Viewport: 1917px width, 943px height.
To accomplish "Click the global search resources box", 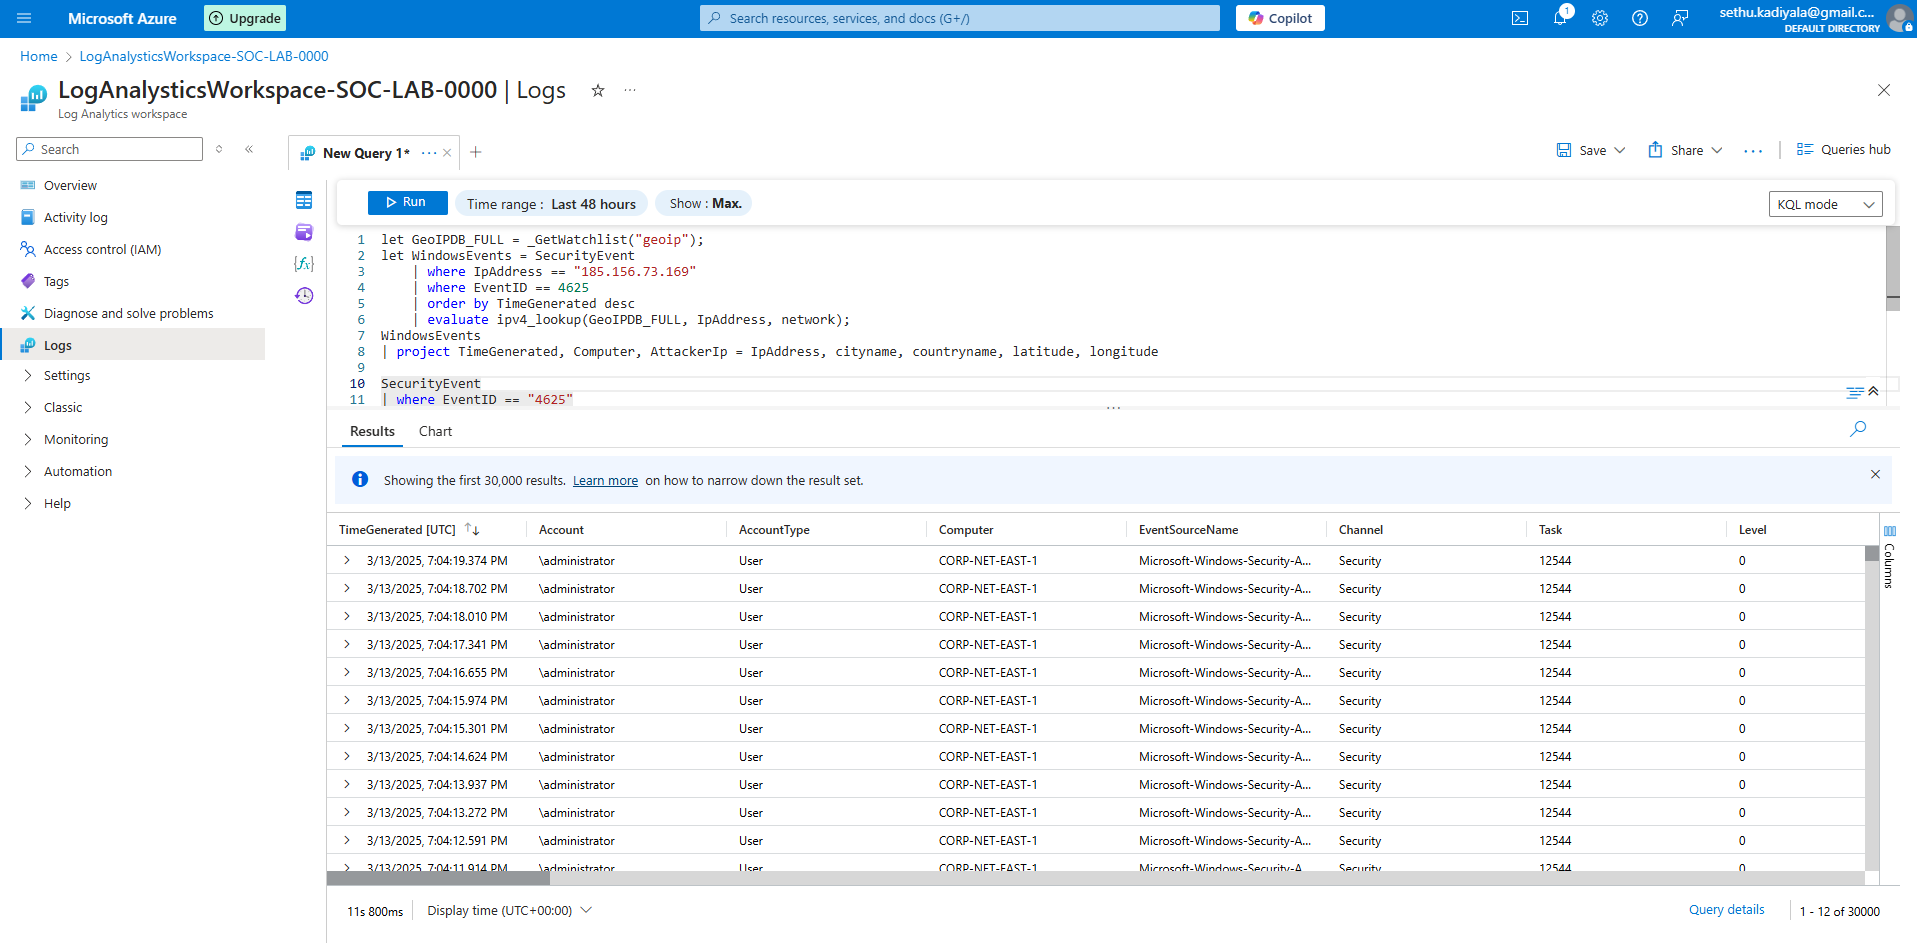I will pos(960,18).
